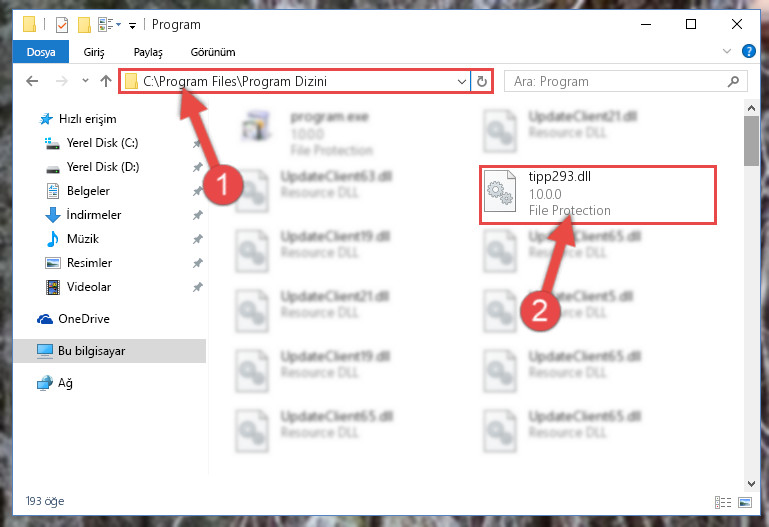769x527 pixels.
Task: Unpin İndirmeler using its pin icon
Action: pos(198,215)
